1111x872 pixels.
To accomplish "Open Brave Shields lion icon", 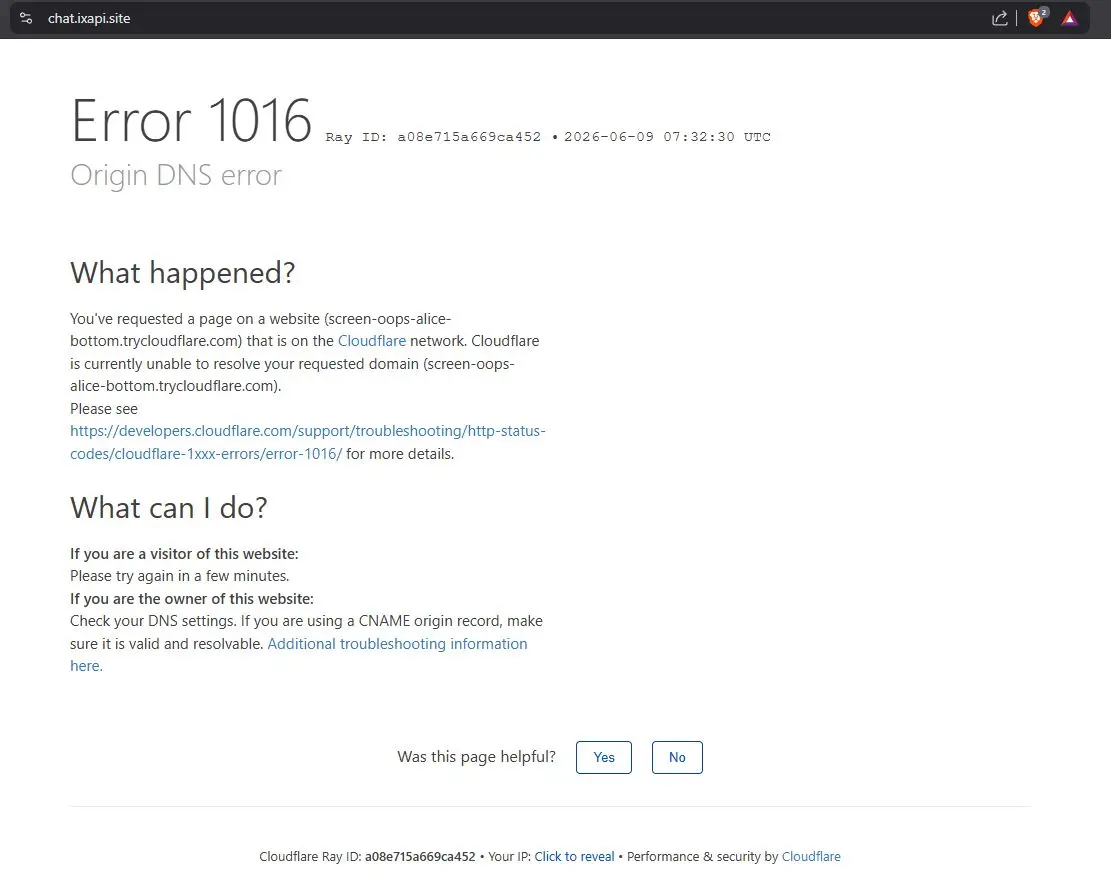I will coord(1037,18).
